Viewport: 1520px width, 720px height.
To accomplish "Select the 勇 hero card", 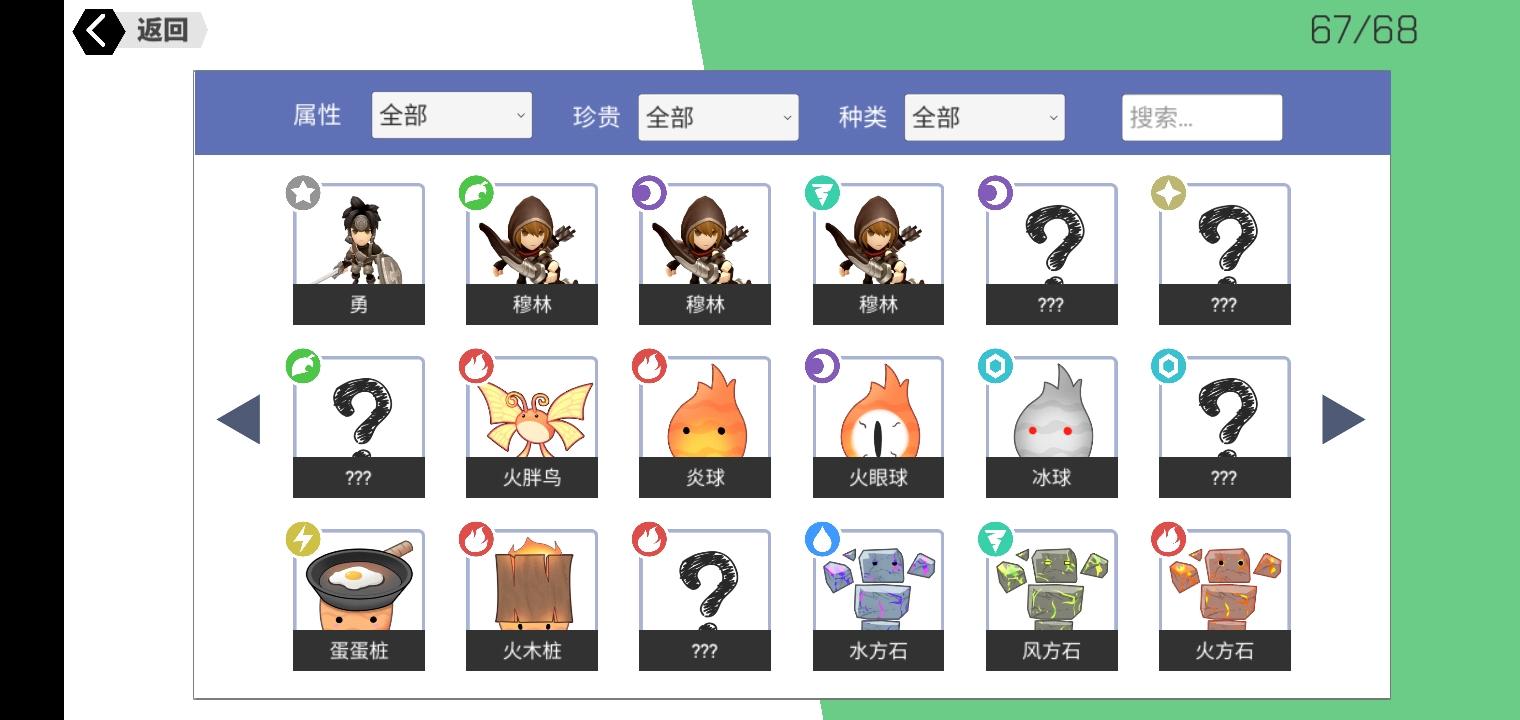I will tap(358, 254).
